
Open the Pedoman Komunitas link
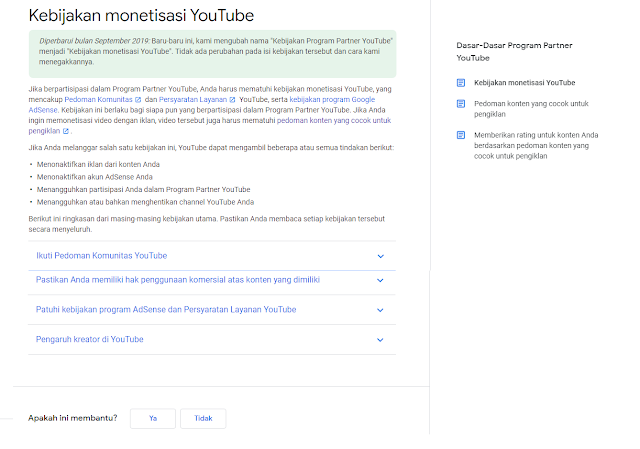coord(98,100)
